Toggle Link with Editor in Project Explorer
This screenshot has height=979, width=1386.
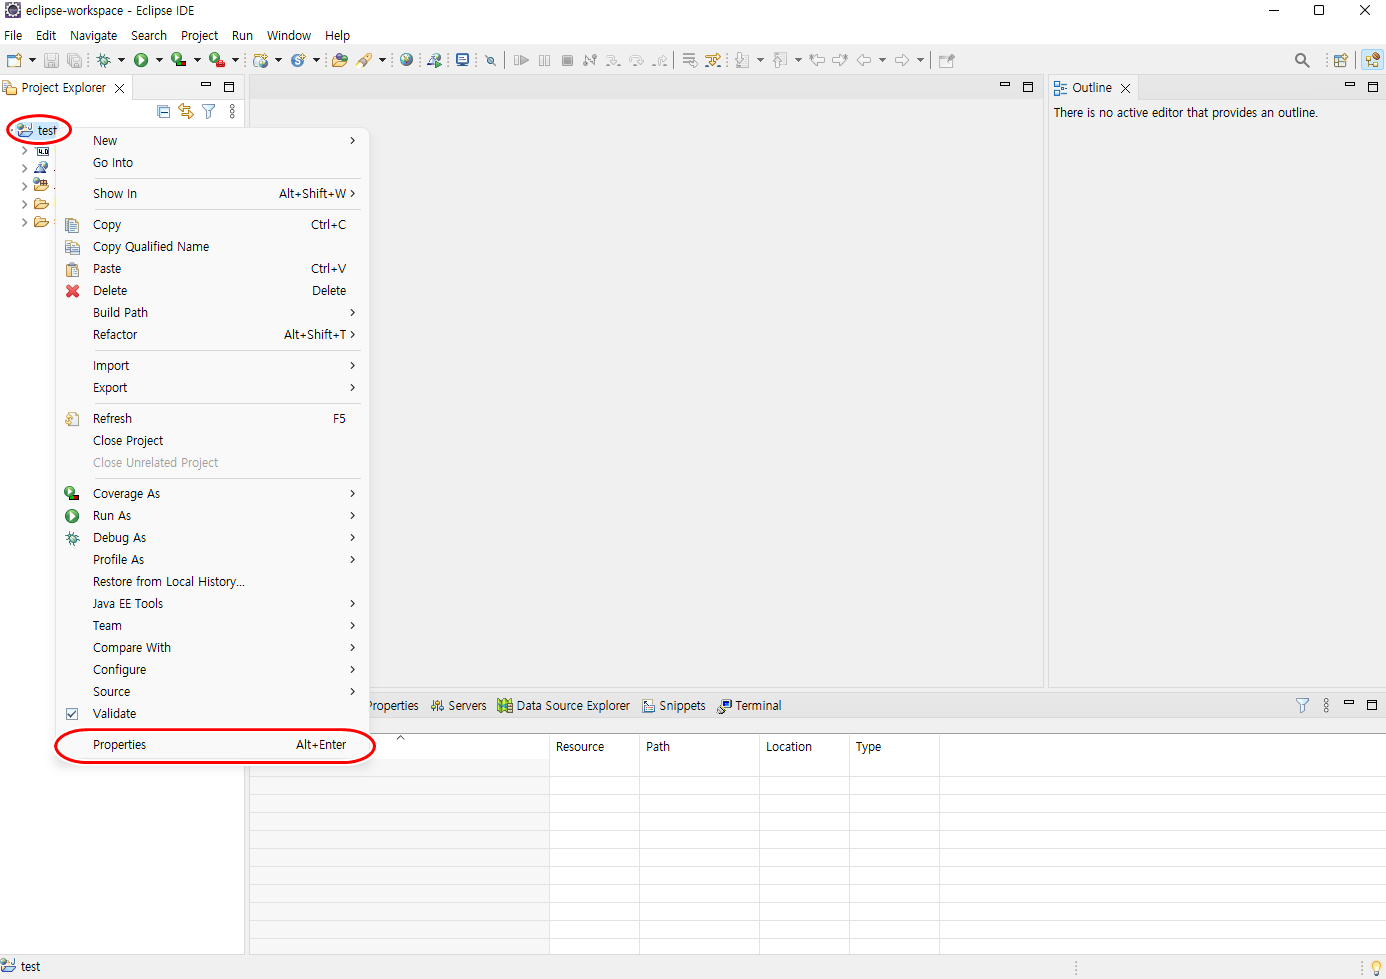click(186, 112)
